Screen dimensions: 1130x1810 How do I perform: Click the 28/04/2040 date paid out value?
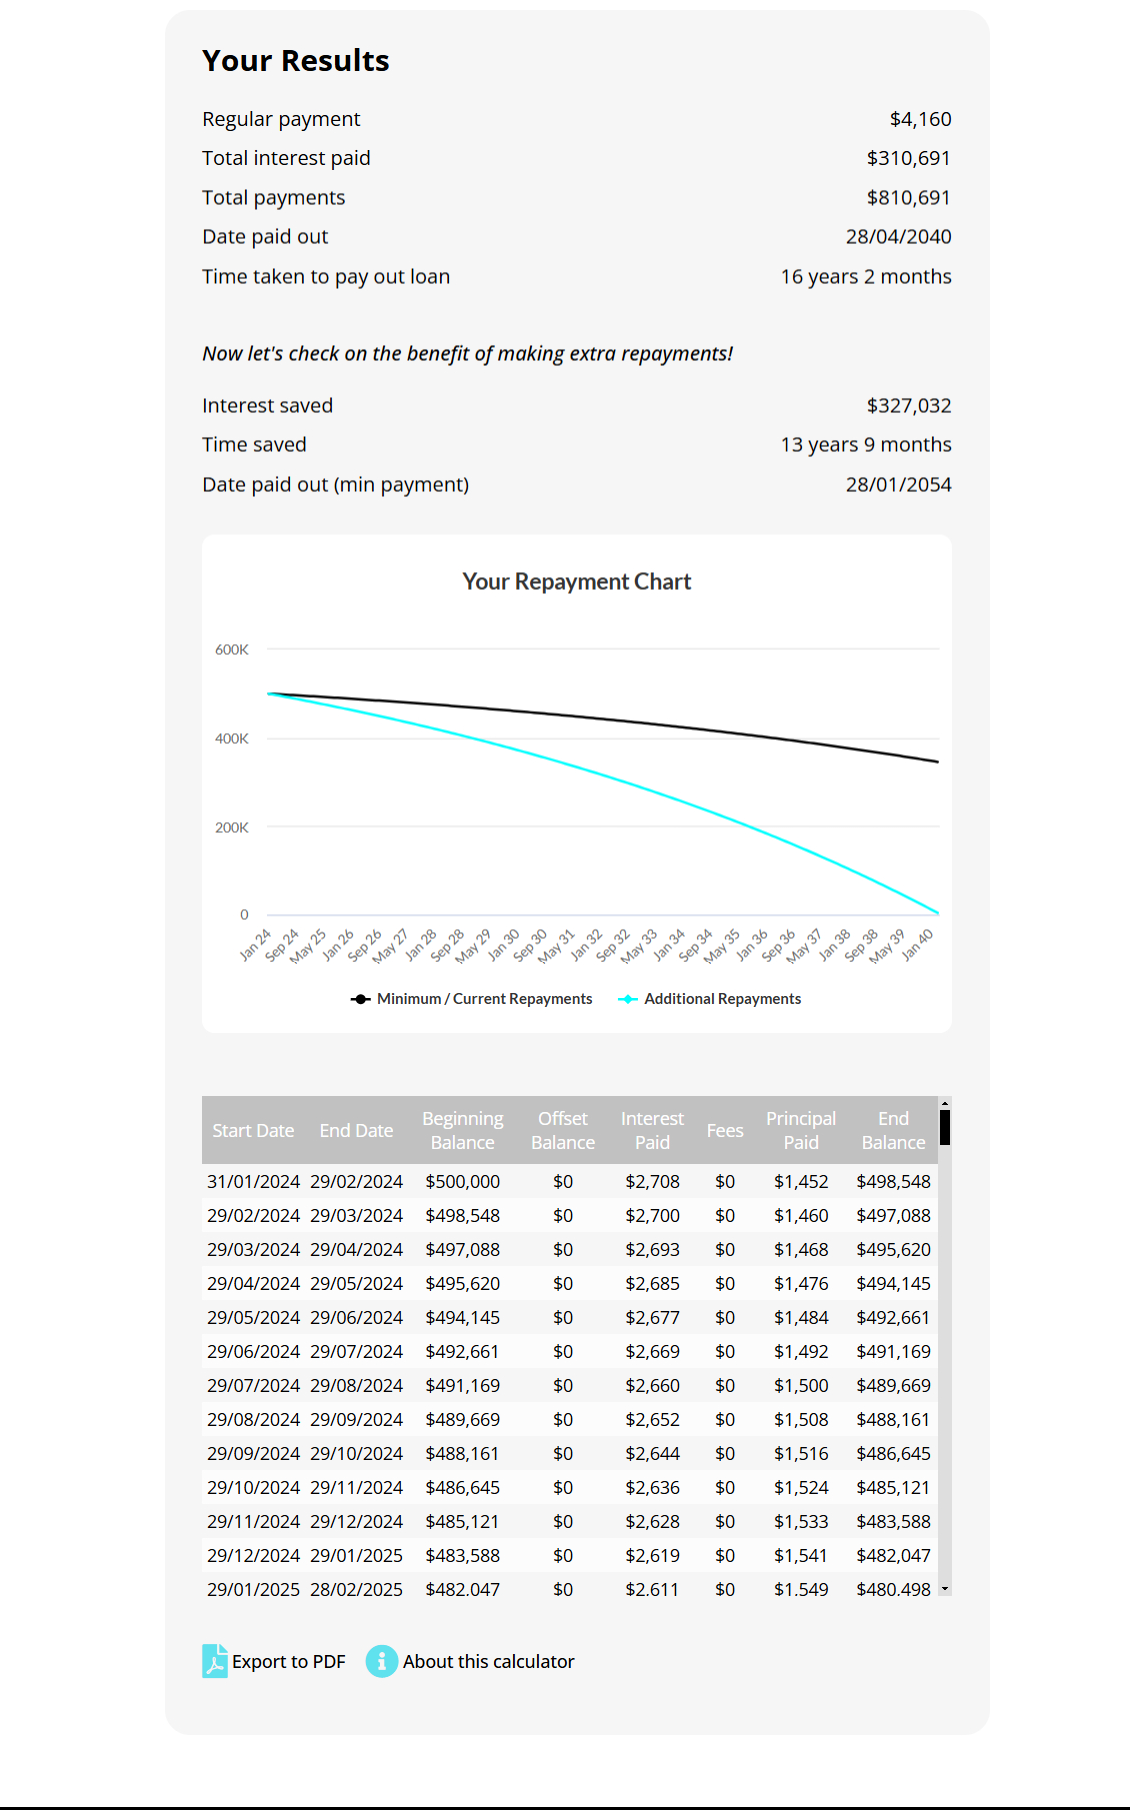point(898,237)
